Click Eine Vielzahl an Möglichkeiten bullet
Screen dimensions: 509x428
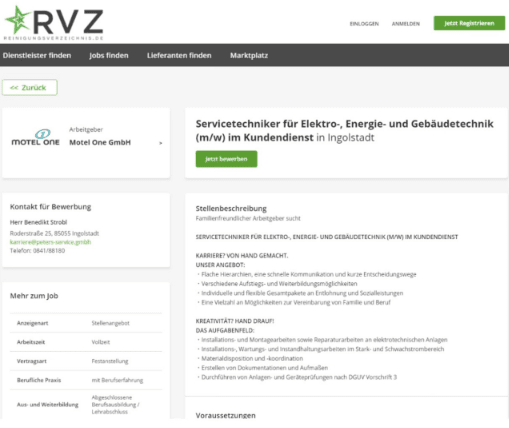pos(296,302)
